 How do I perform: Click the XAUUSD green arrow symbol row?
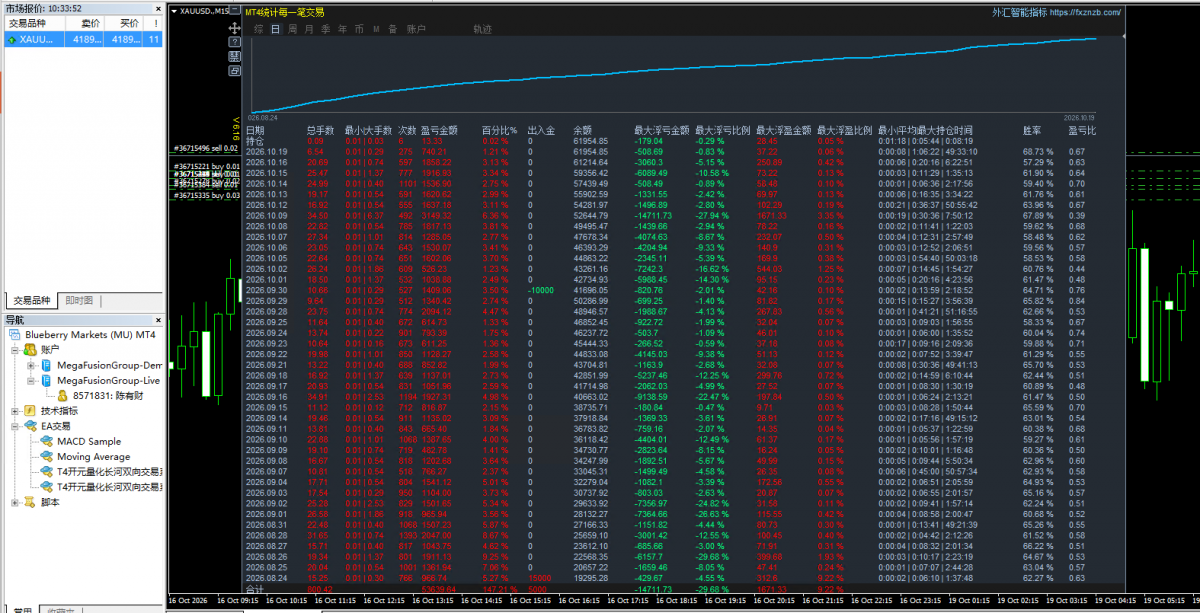[82, 39]
